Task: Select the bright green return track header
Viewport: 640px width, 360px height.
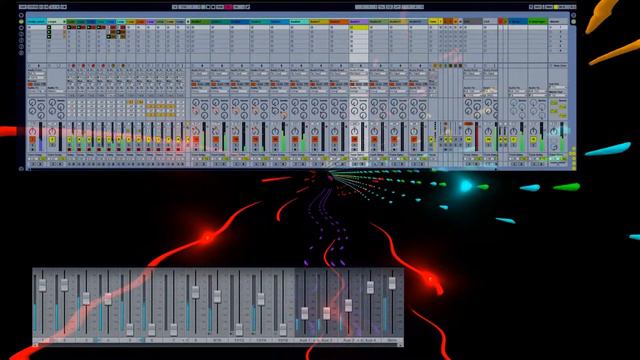Action: click(538, 21)
